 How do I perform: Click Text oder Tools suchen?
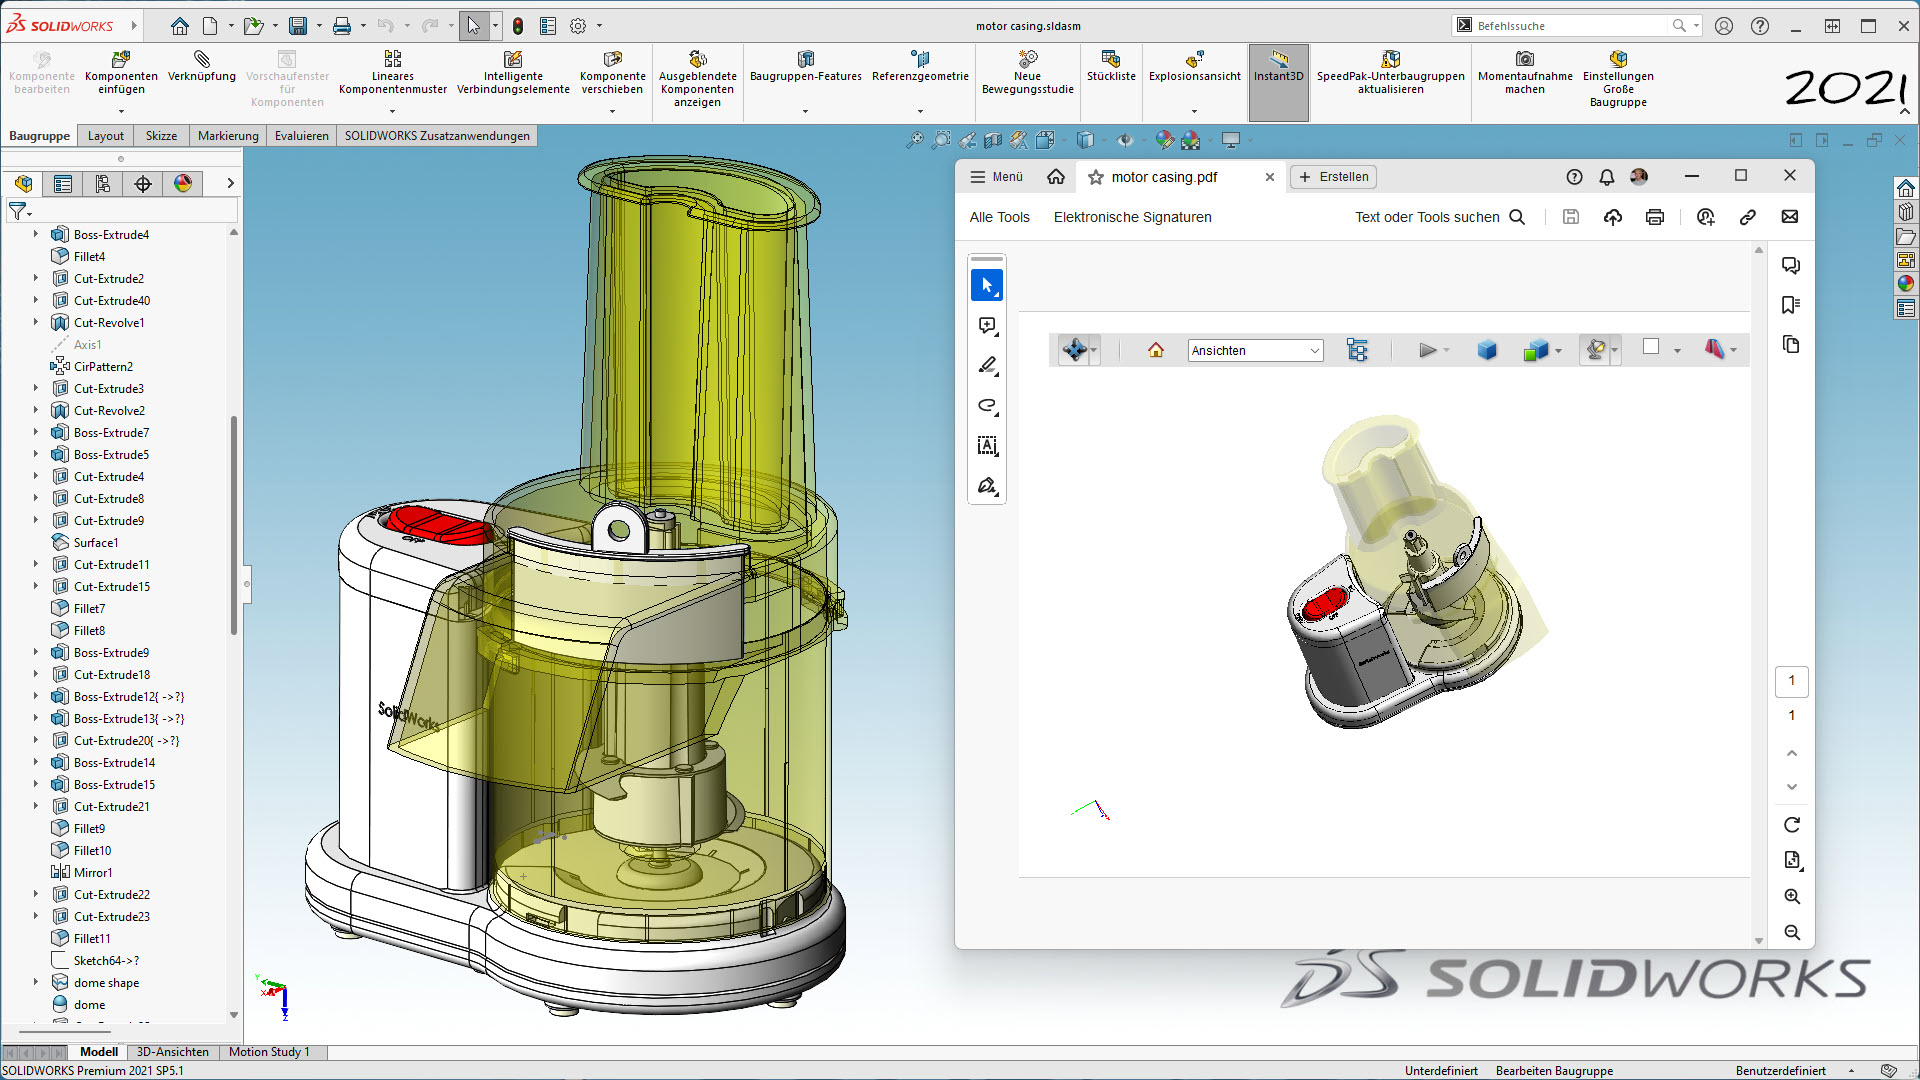[1439, 217]
